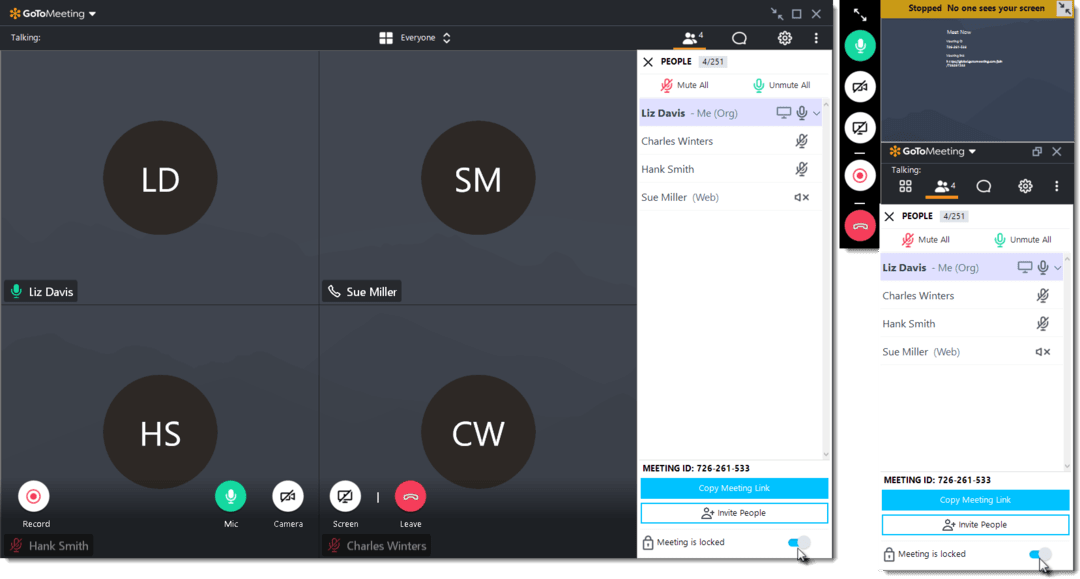Open the chat bubble panel

(739, 37)
